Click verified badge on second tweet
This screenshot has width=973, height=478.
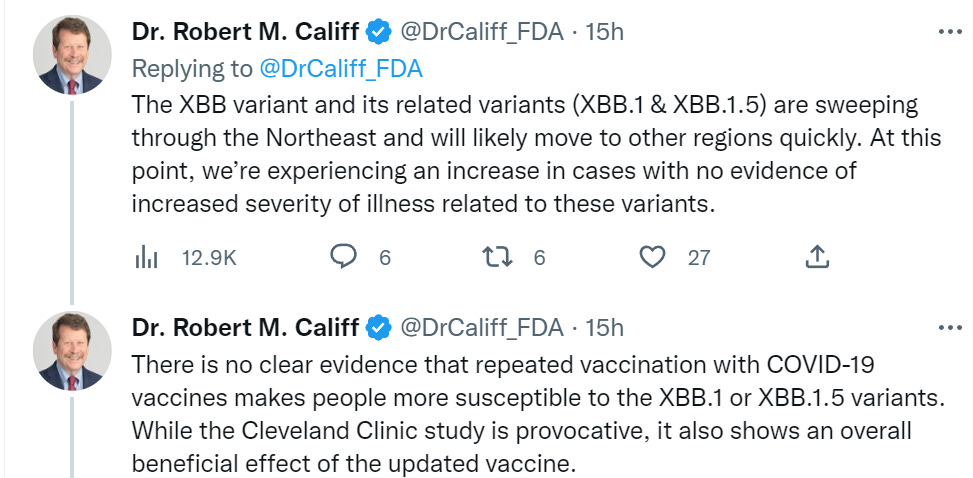(x=378, y=327)
